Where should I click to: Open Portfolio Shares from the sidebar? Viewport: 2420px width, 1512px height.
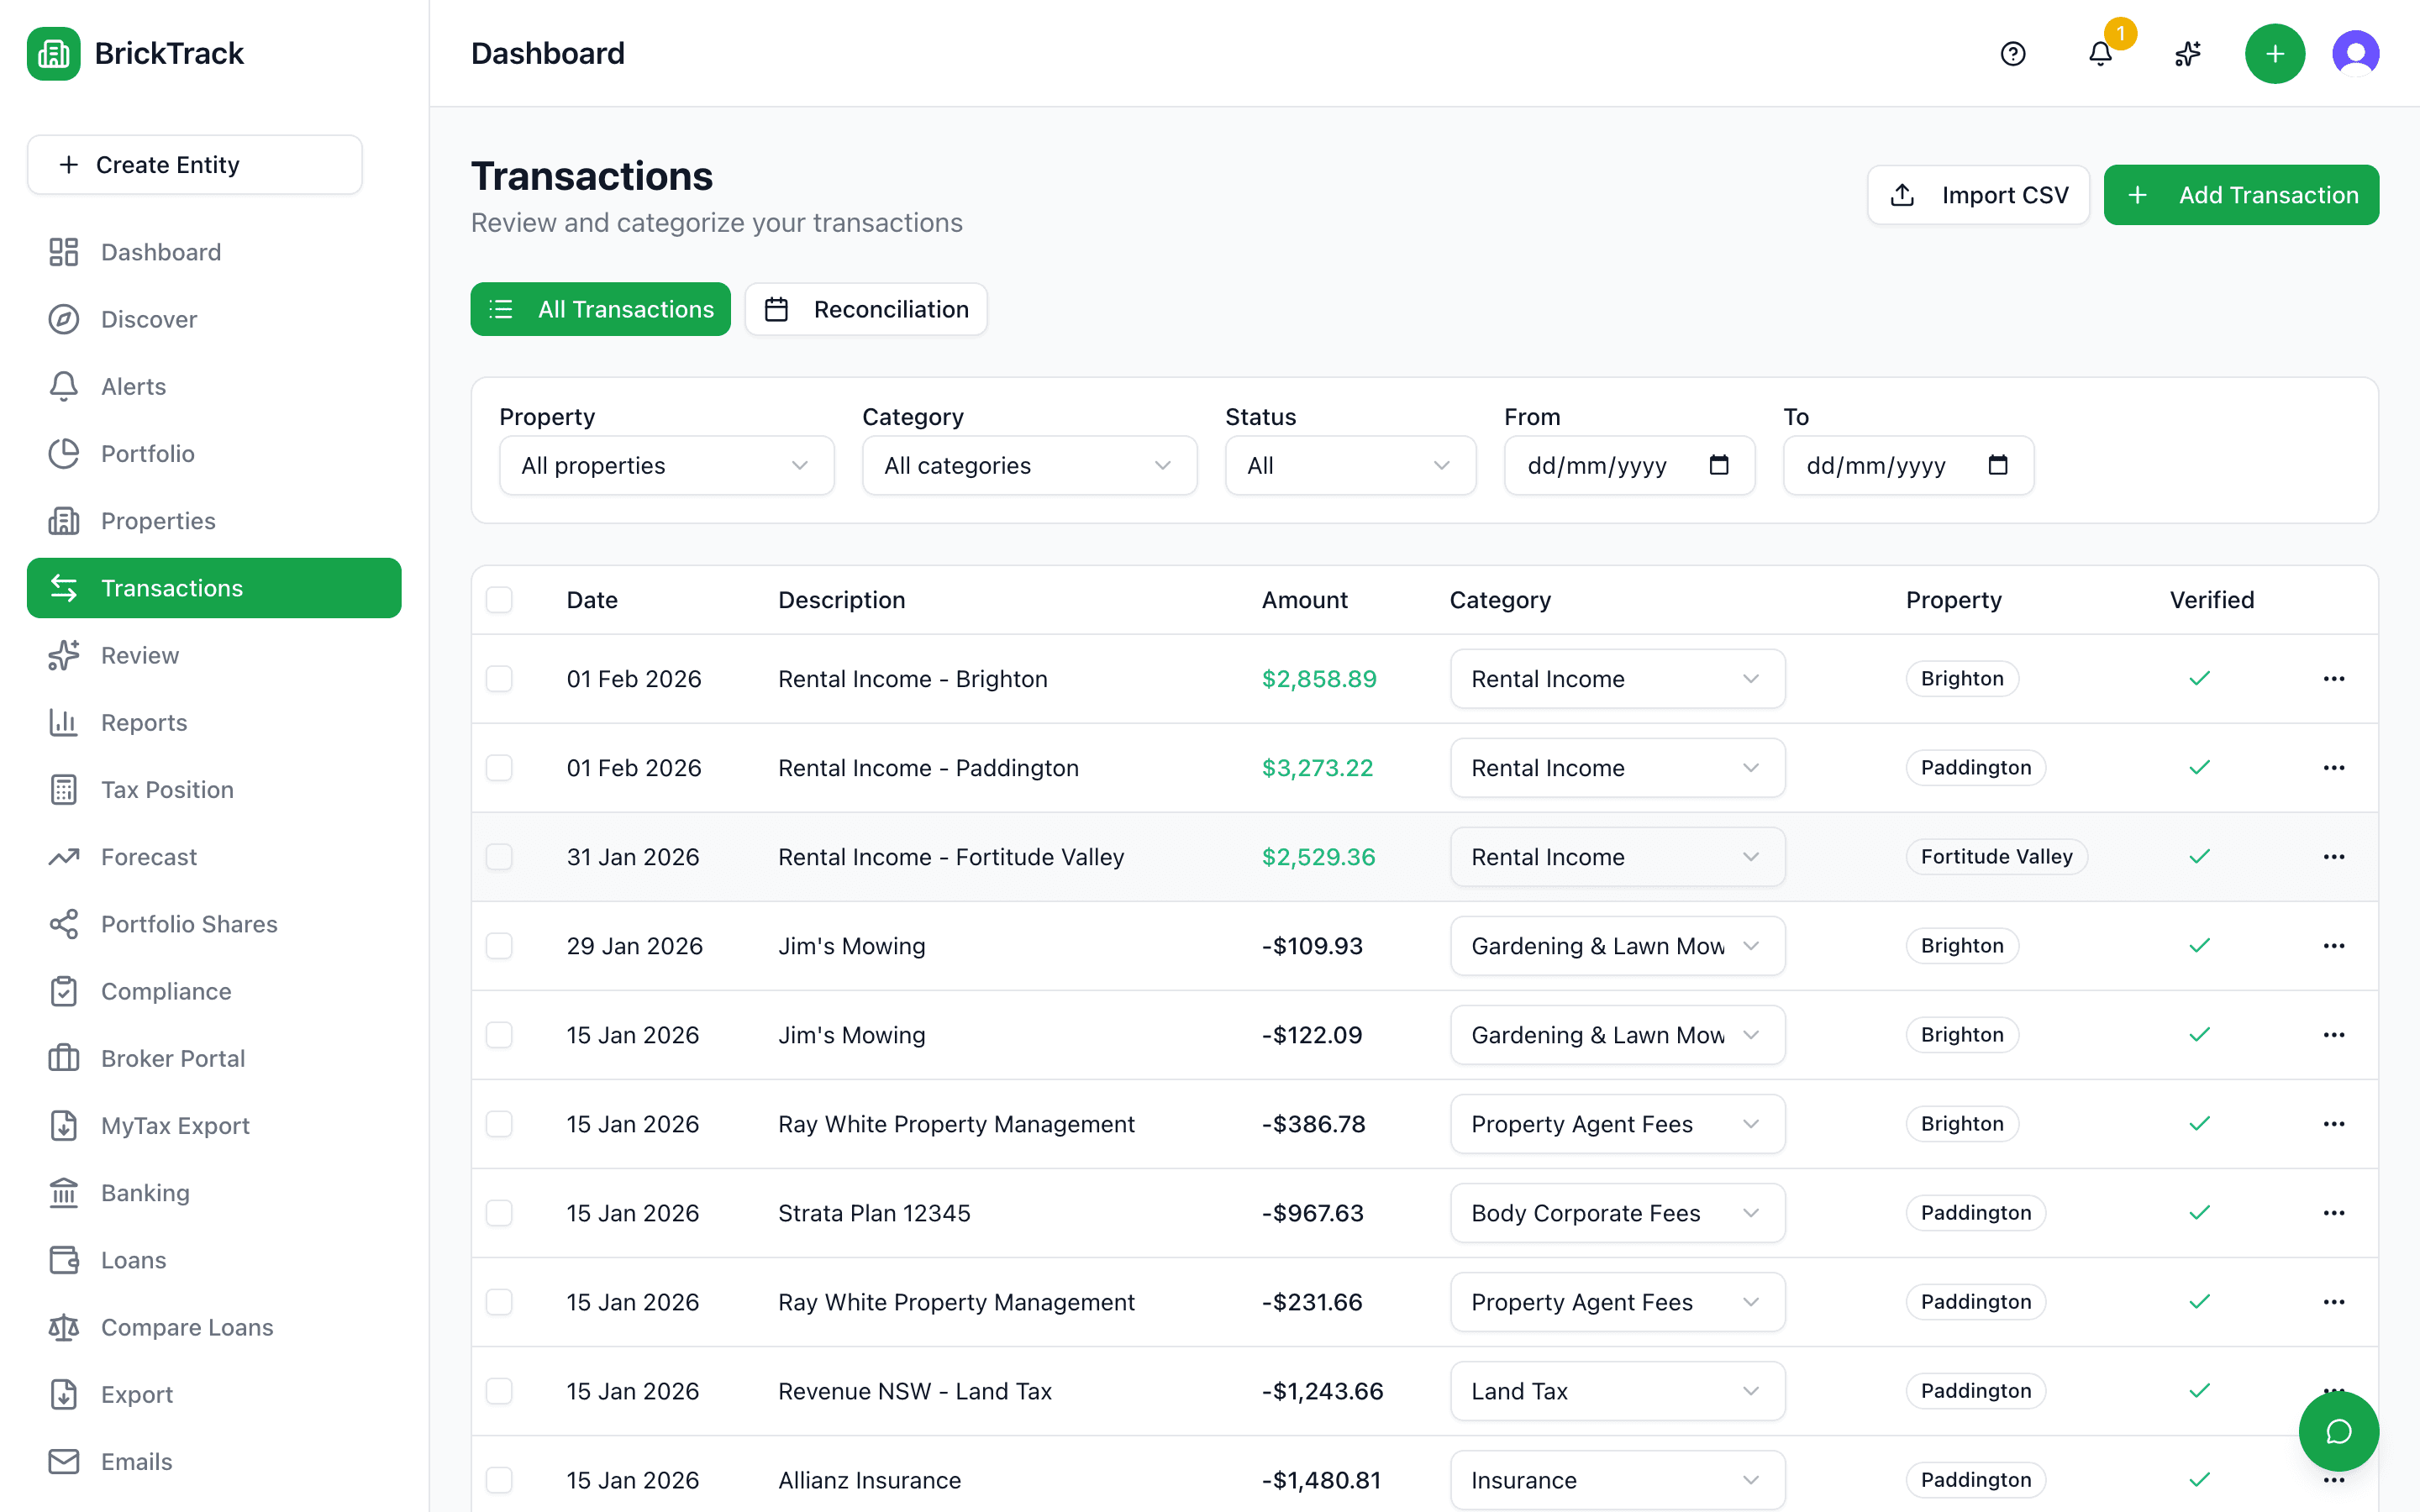[189, 924]
